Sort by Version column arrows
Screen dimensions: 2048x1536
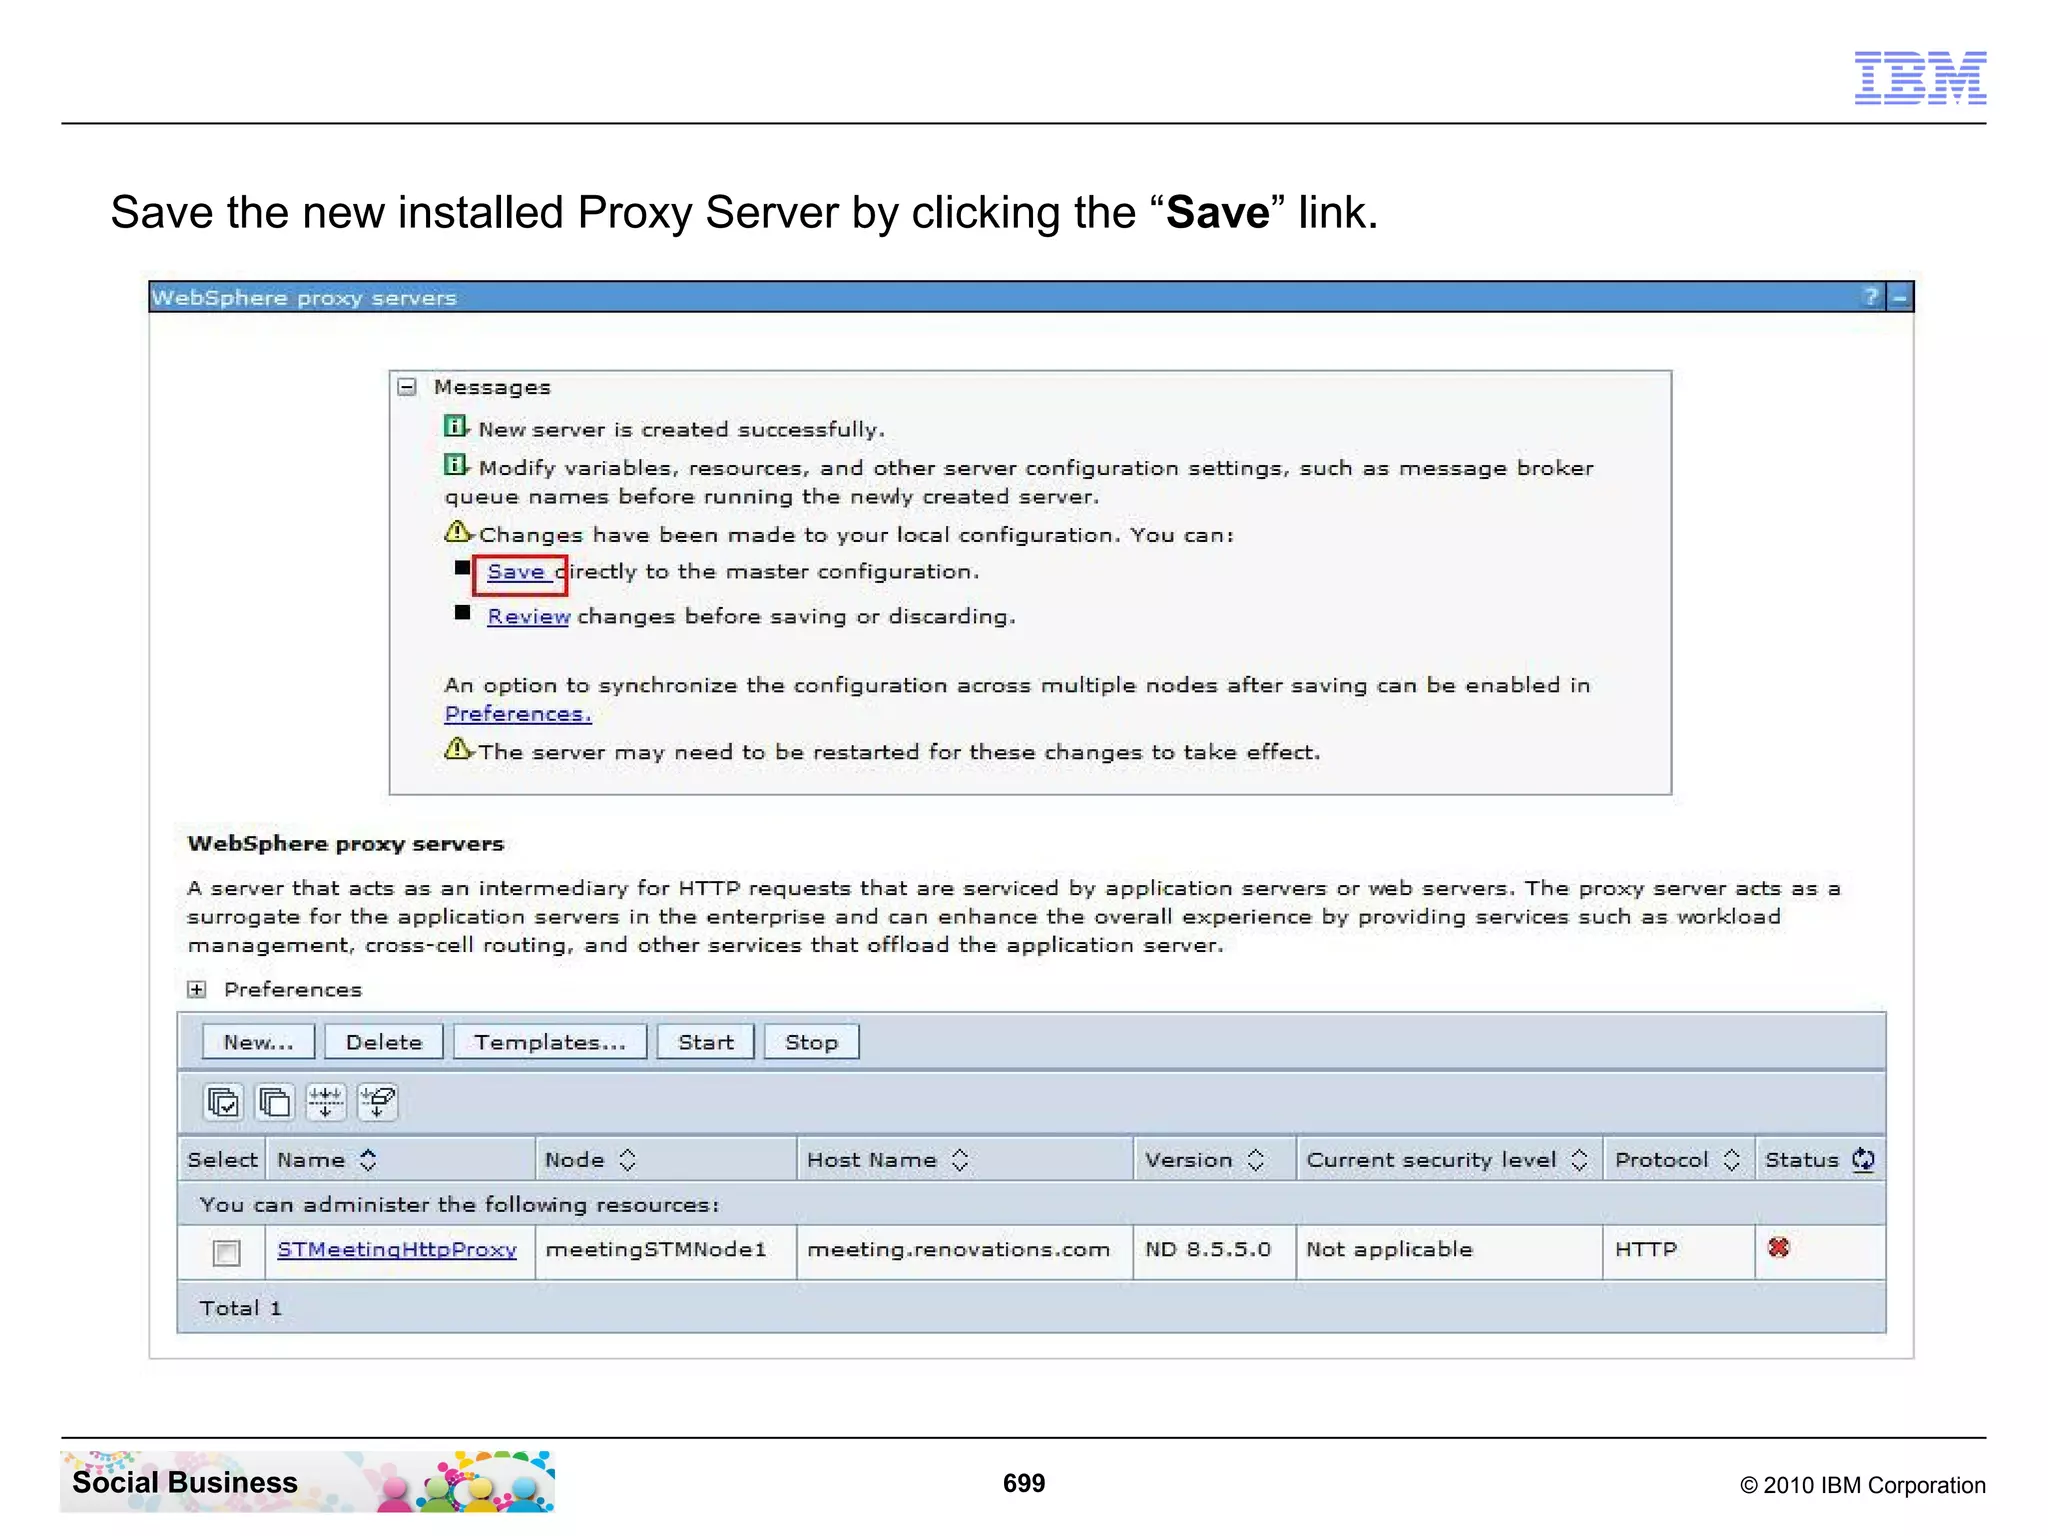click(x=1256, y=1160)
